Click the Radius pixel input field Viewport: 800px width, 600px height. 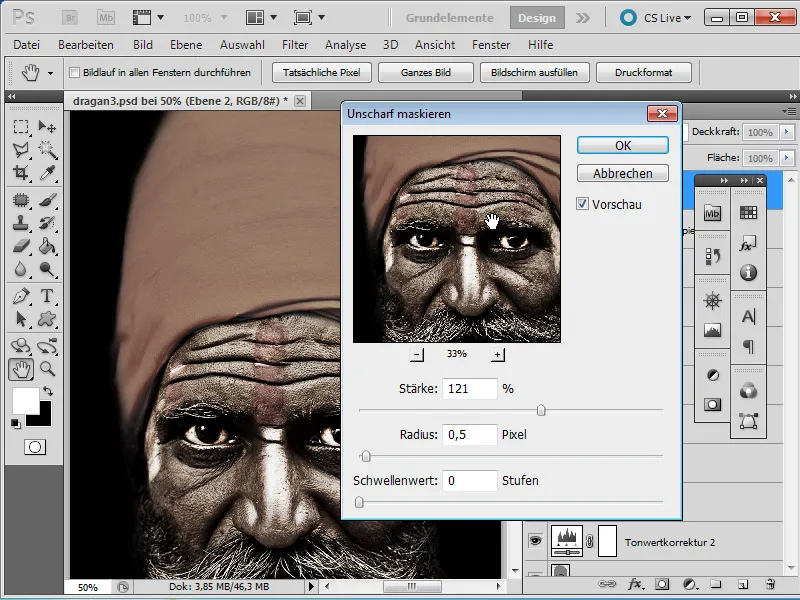[x=469, y=435]
